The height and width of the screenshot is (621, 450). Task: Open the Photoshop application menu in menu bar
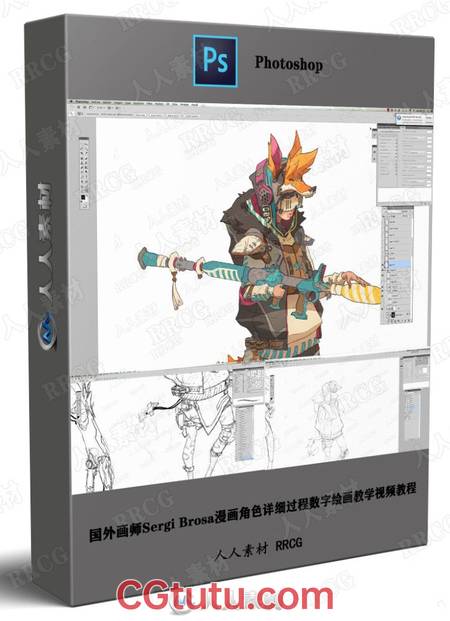coord(82,102)
